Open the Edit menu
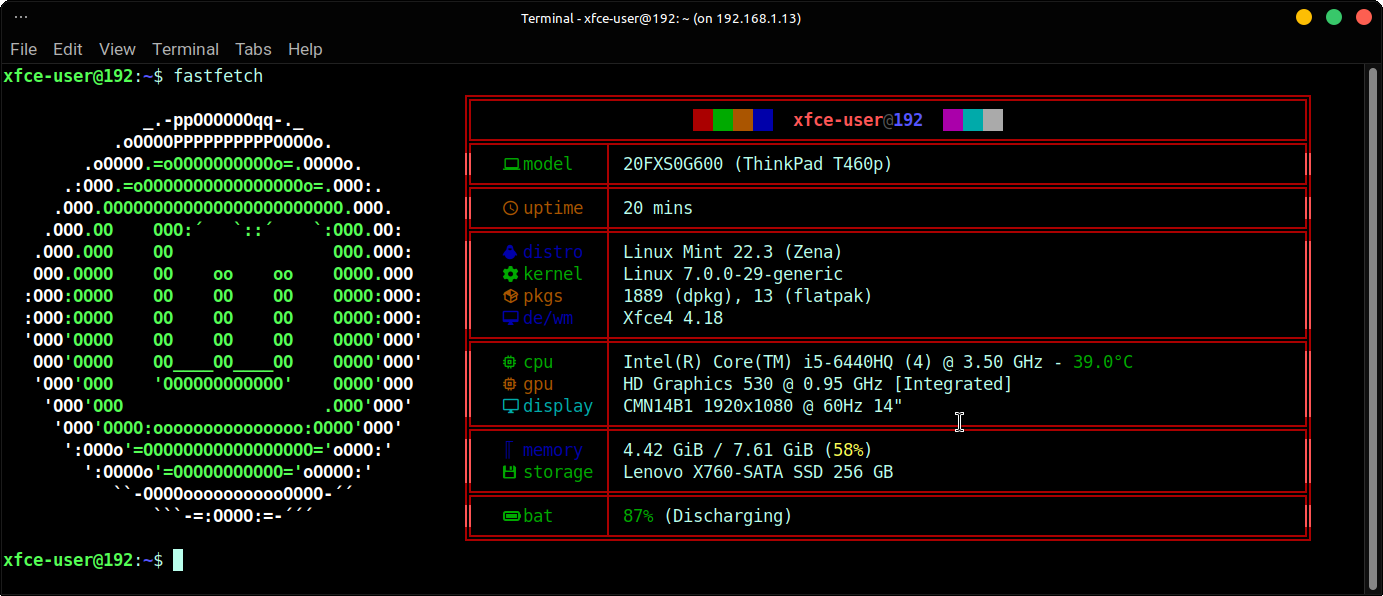This screenshot has height=596, width=1383. click(x=68, y=49)
